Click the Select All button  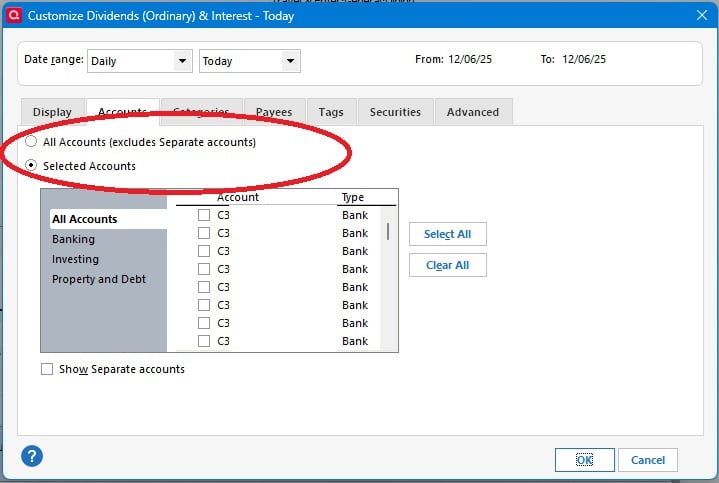coord(448,234)
